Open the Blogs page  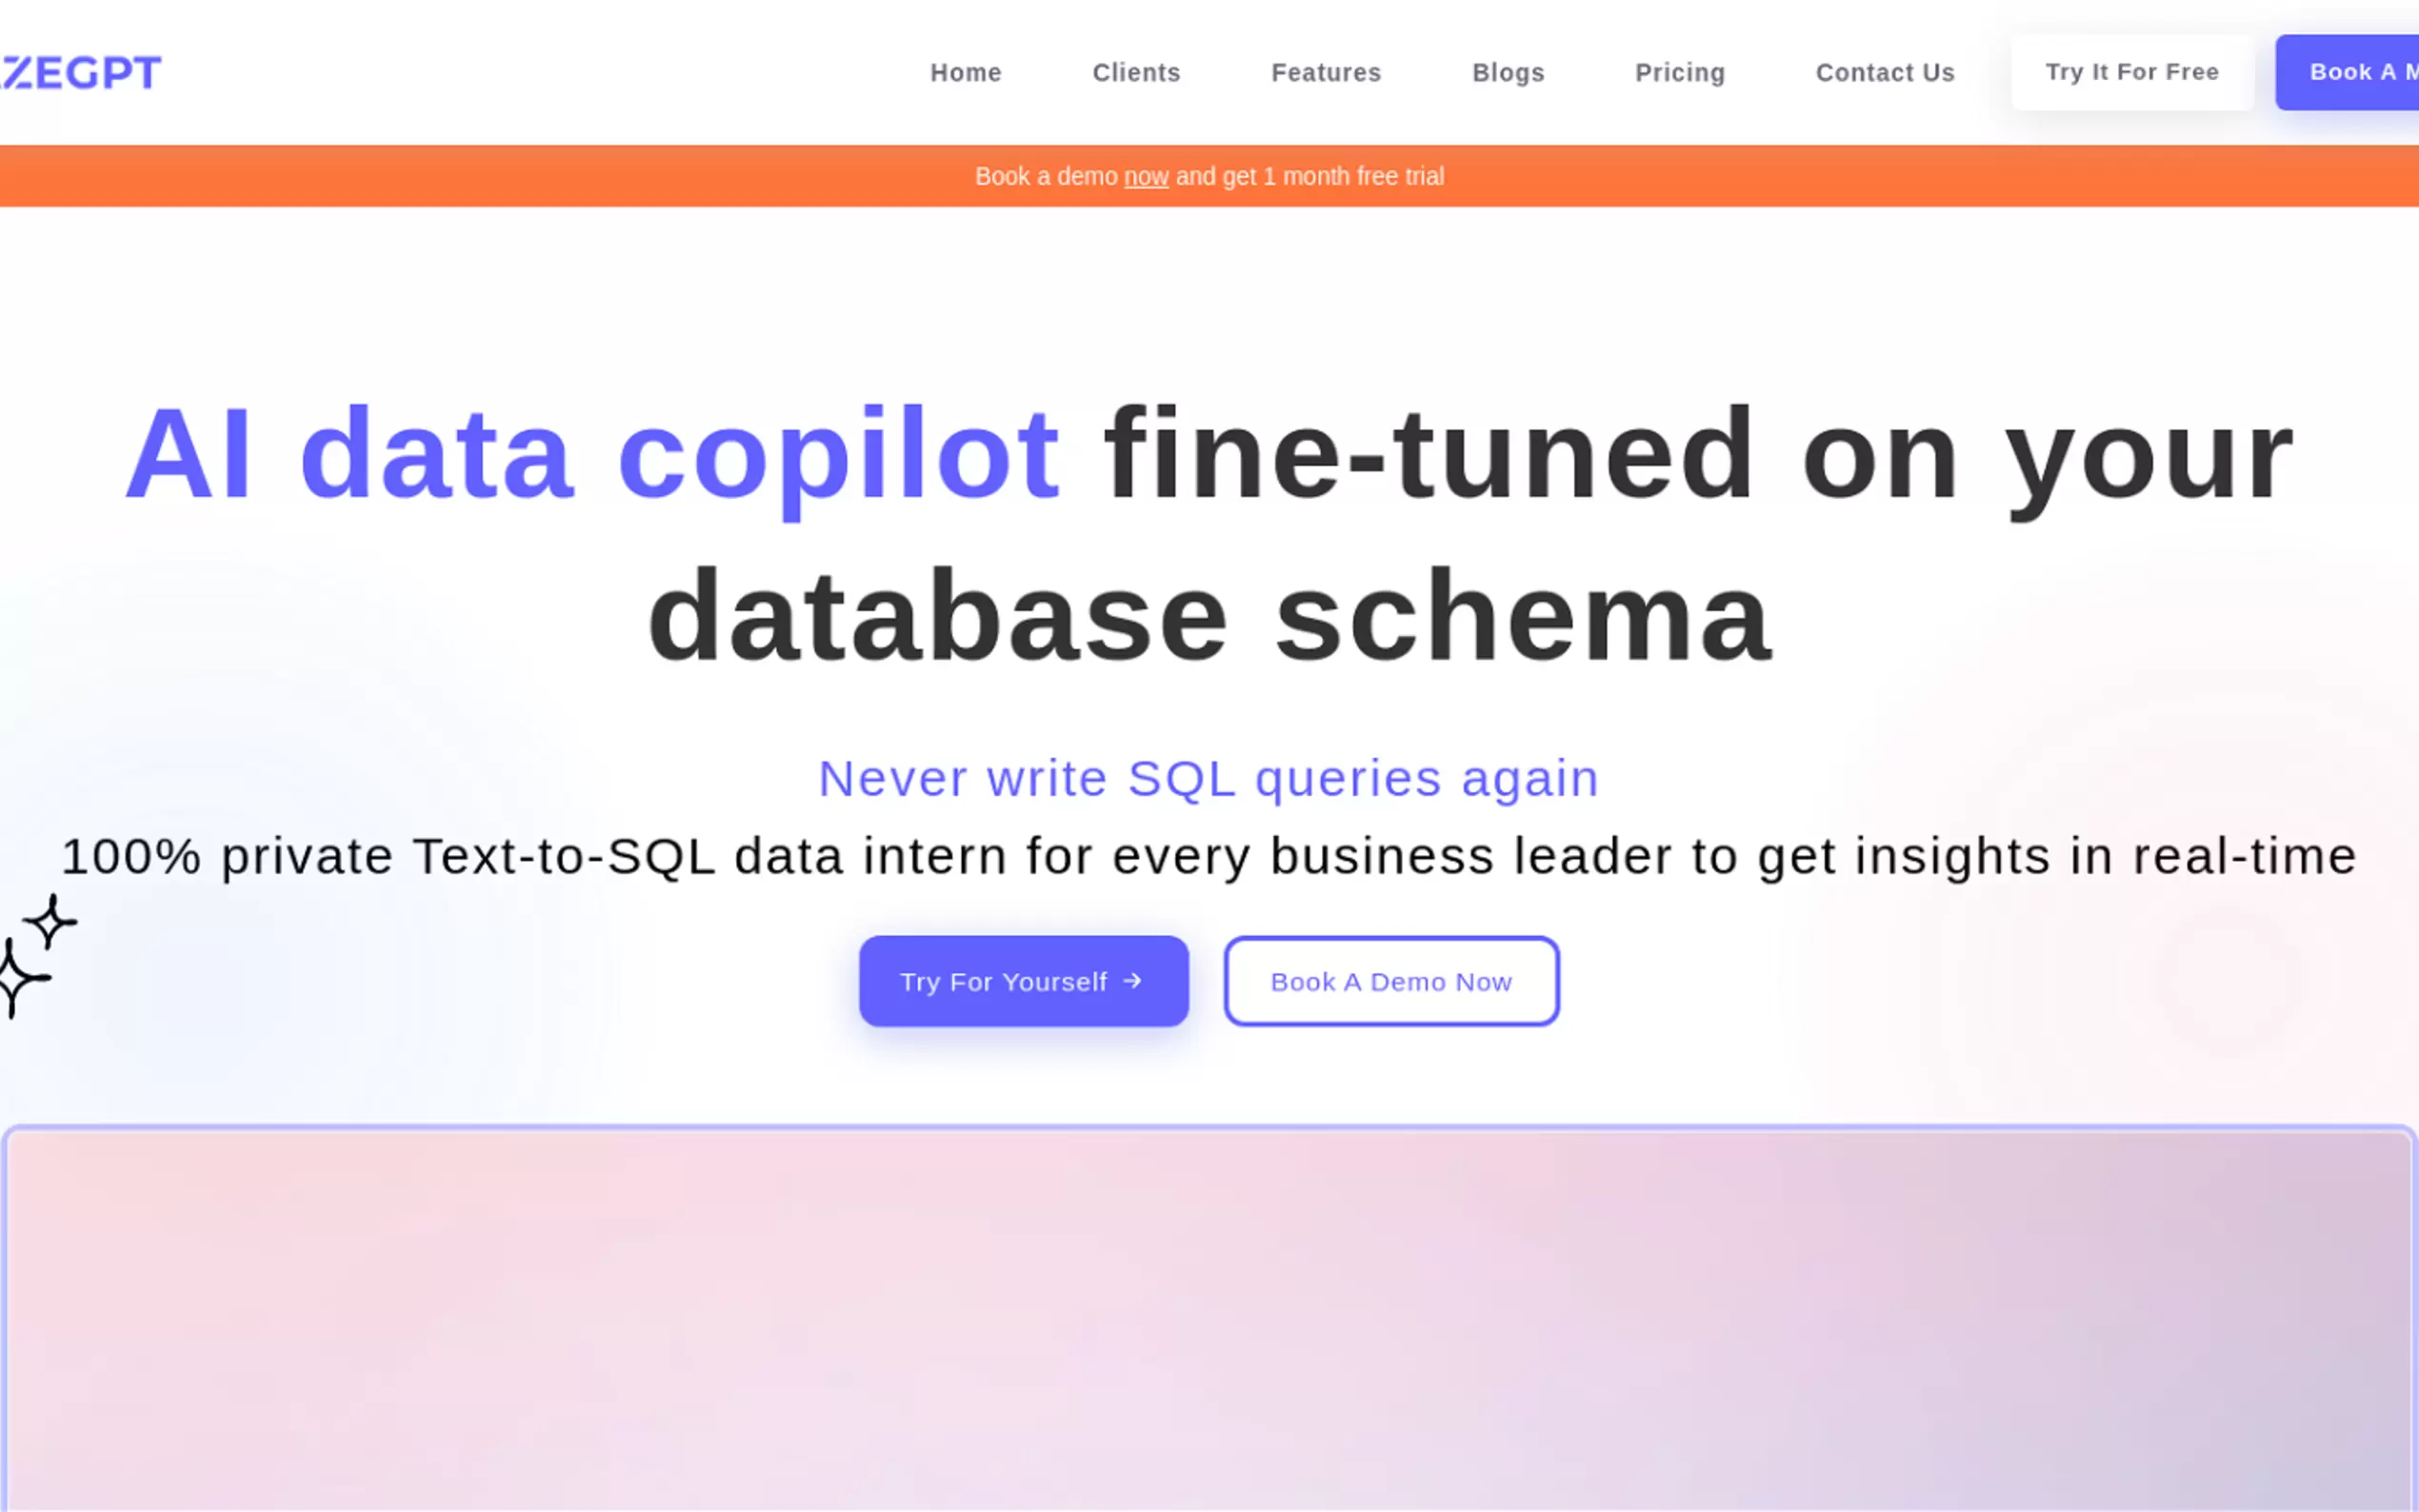point(1508,73)
